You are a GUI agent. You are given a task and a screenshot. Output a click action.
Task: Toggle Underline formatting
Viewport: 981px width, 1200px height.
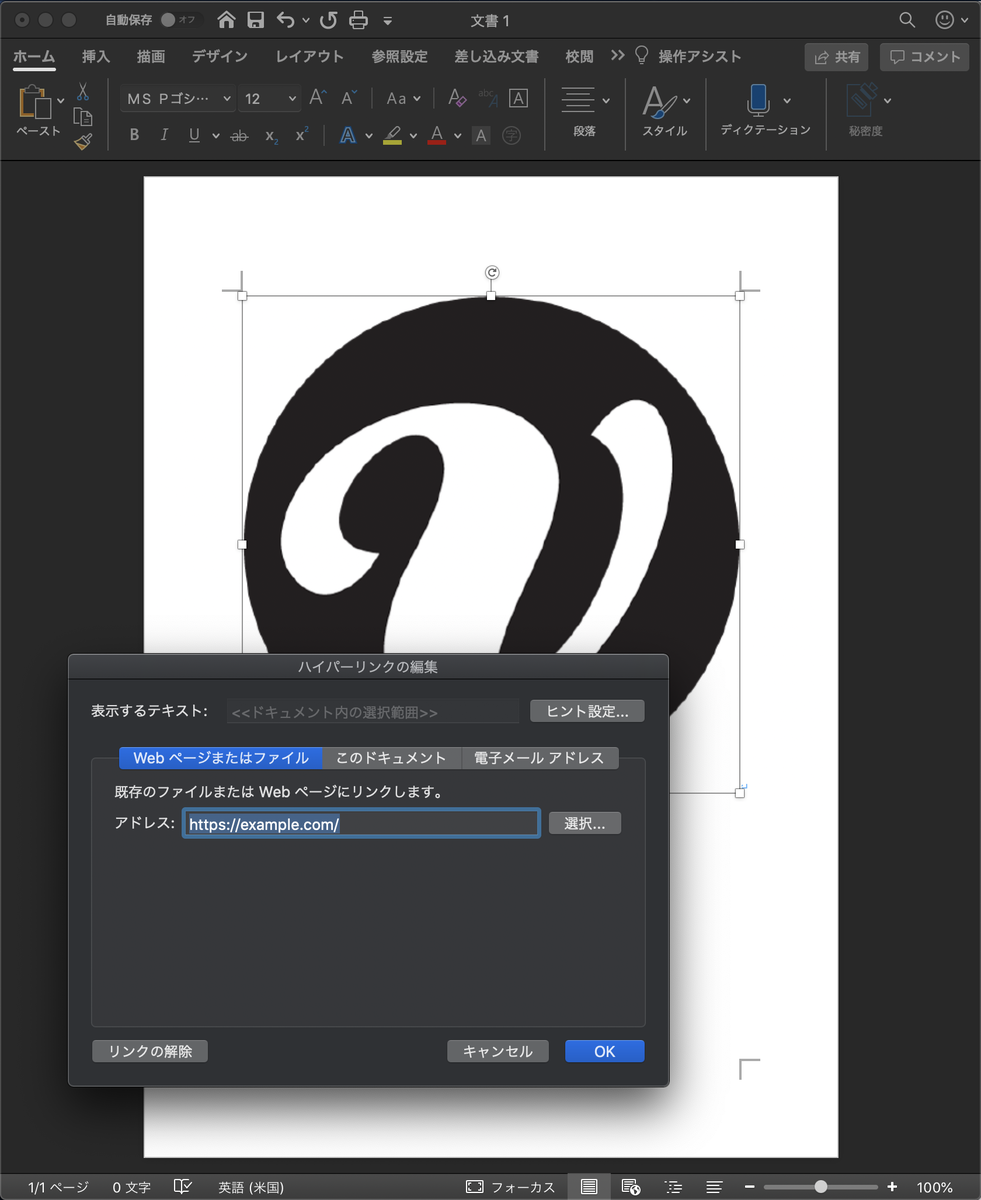tap(194, 135)
